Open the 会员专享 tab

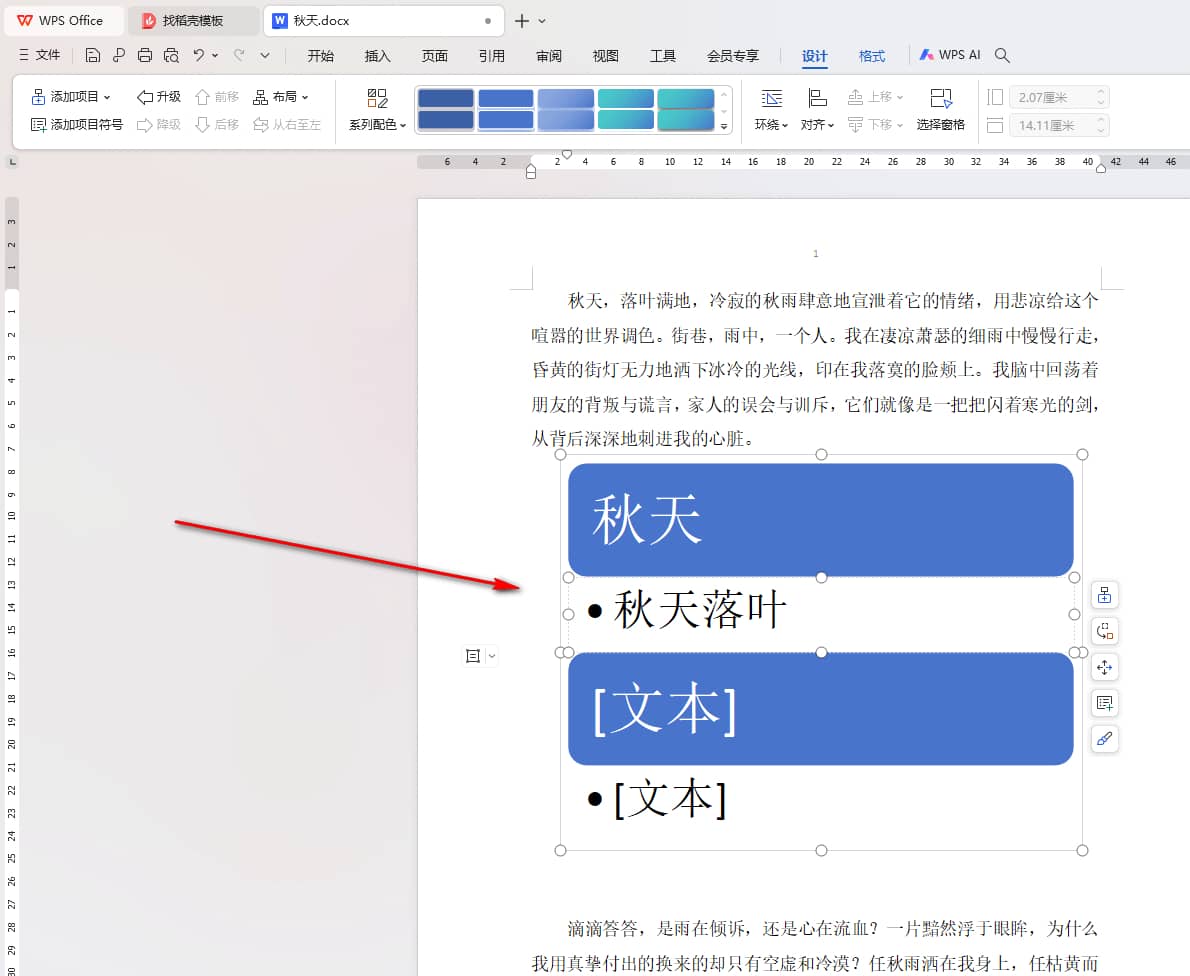[733, 55]
